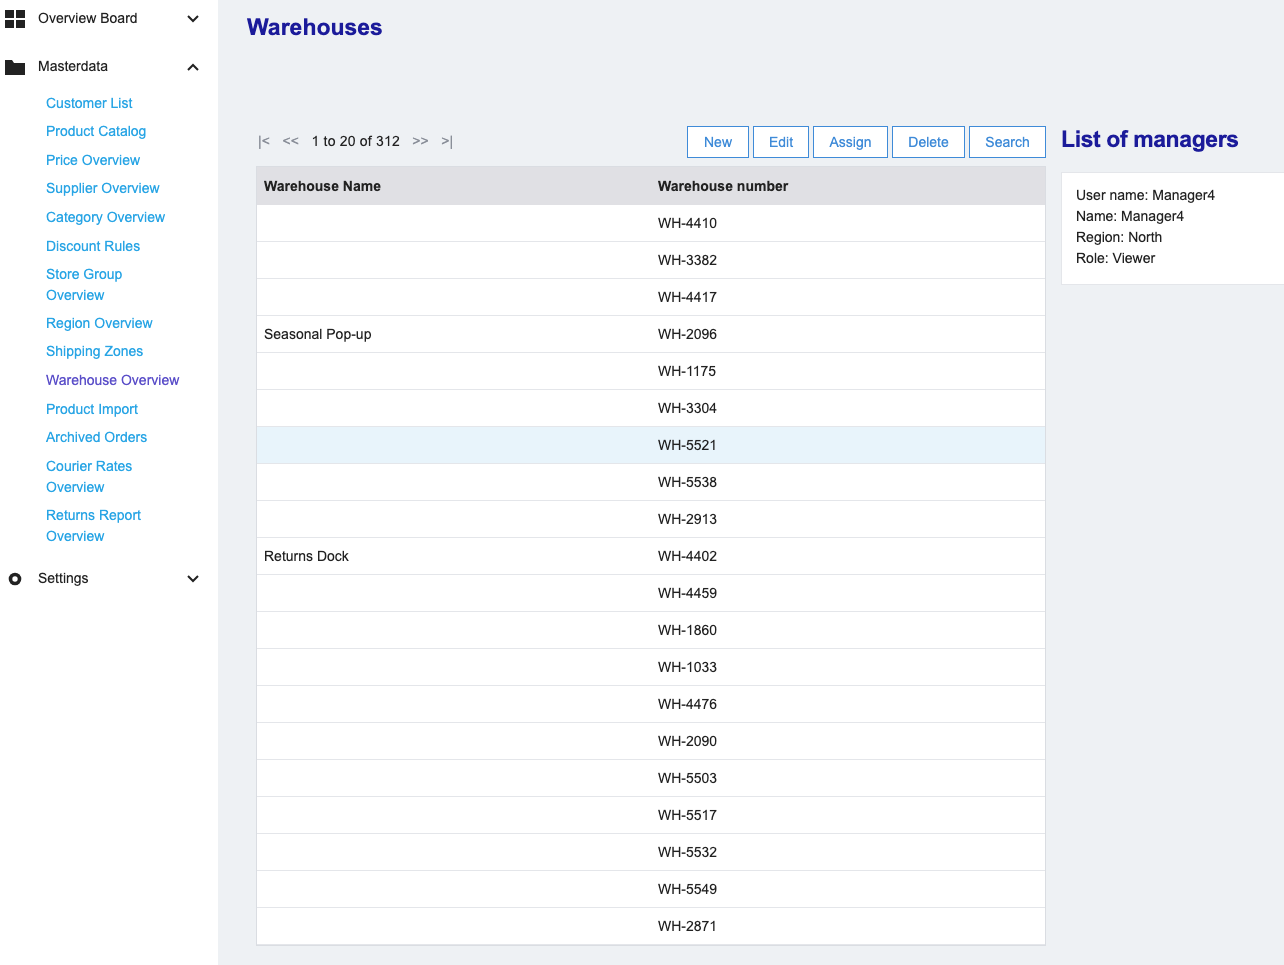Screen dimensions: 1284x965
Task: Select warehouse row WH-5521
Action: pyautogui.click(x=651, y=445)
